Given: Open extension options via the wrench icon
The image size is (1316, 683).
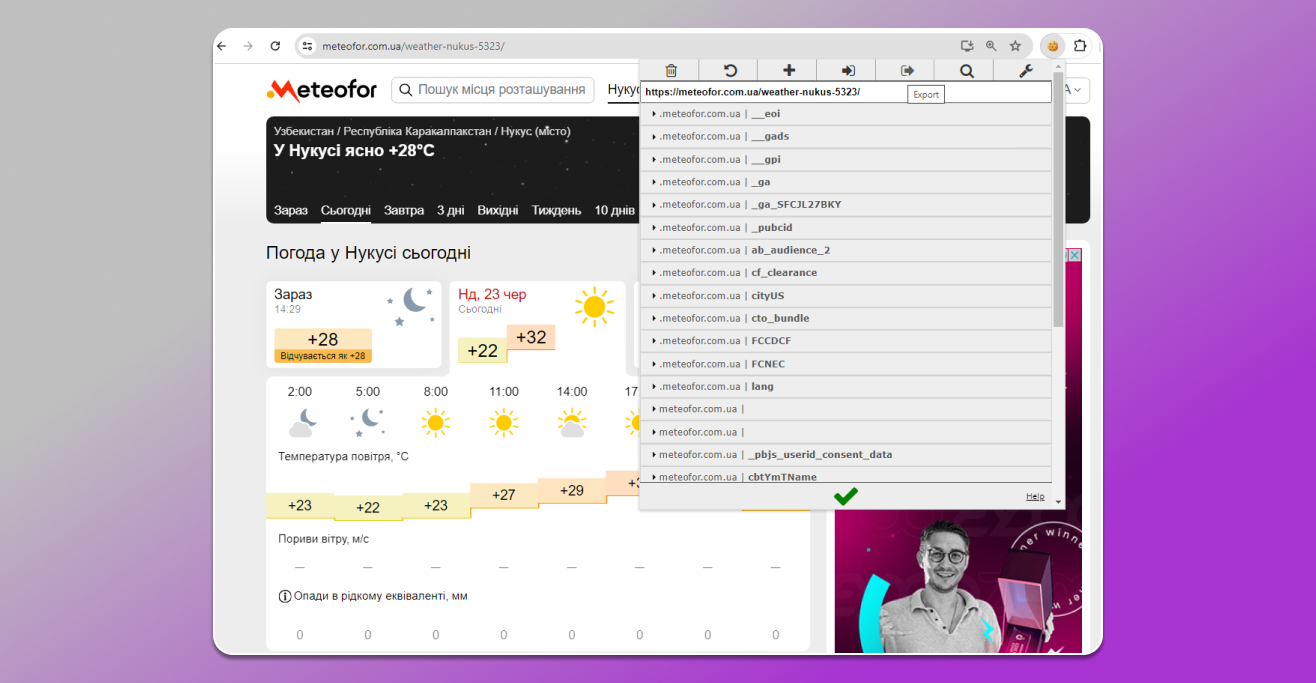Looking at the screenshot, I should (1025, 70).
